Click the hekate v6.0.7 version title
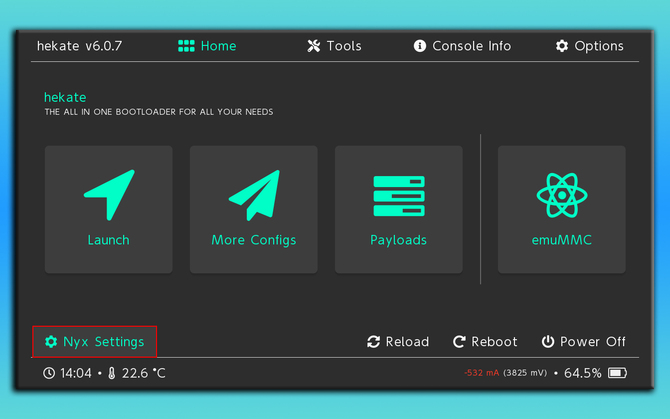The width and height of the screenshot is (670, 419). tap(79, 46)
